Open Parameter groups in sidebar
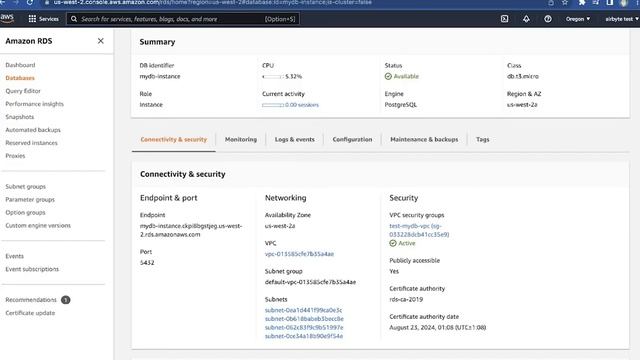The width and height of the screenshot is (640, 360). [x=30, y=200]
